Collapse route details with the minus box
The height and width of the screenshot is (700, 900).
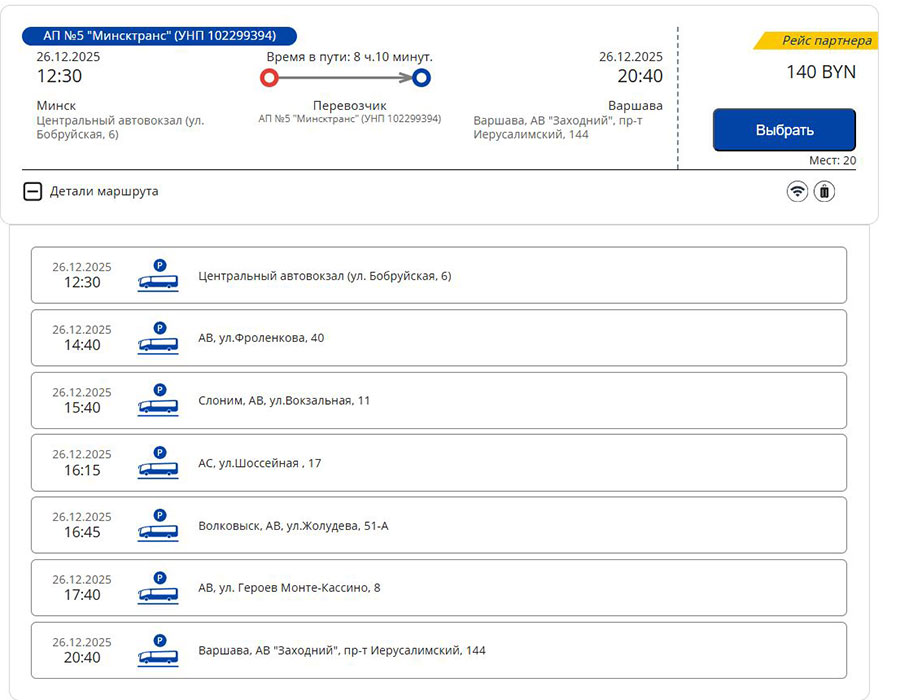click(32, 191)
